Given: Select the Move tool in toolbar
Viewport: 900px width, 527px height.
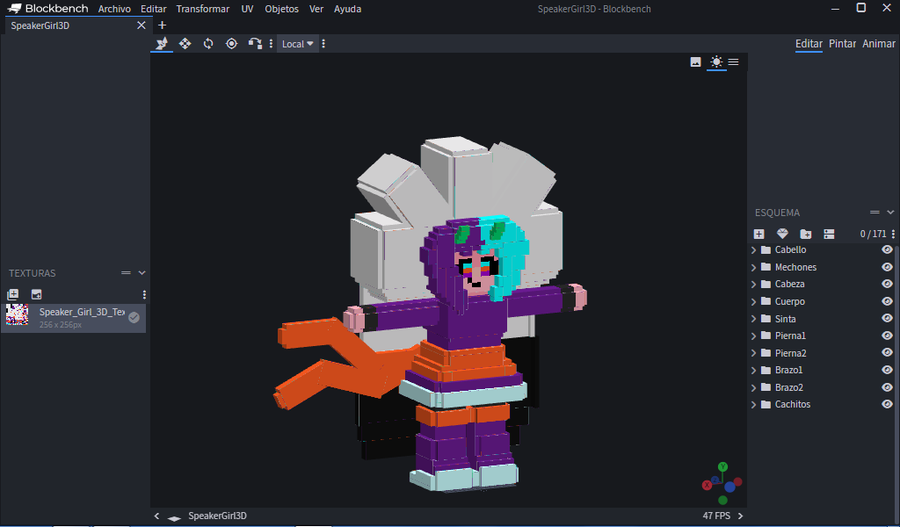Looking at the screenshot, I should pyautogui.click(x=162, y=44).
